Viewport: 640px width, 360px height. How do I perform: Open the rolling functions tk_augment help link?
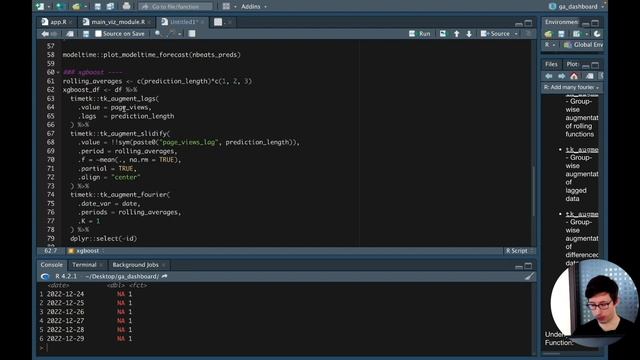pos(582,94)
